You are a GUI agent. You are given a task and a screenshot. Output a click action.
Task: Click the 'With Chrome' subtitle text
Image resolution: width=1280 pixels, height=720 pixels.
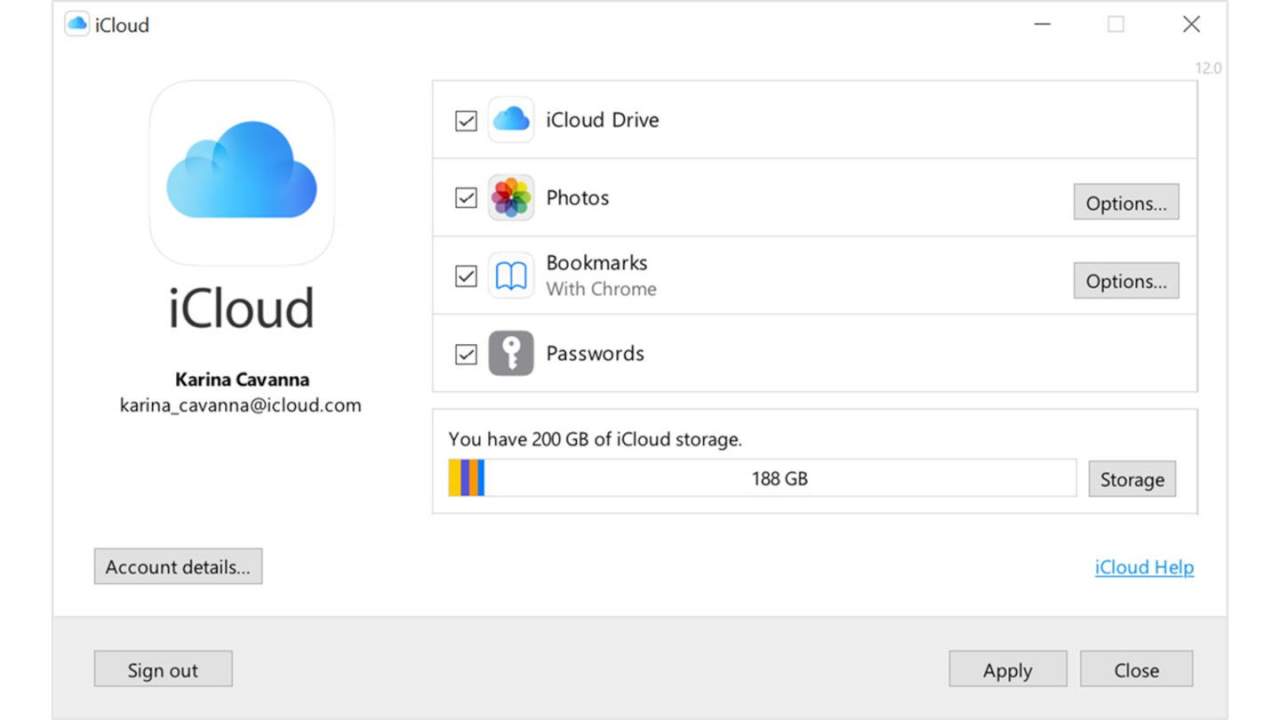601,289
